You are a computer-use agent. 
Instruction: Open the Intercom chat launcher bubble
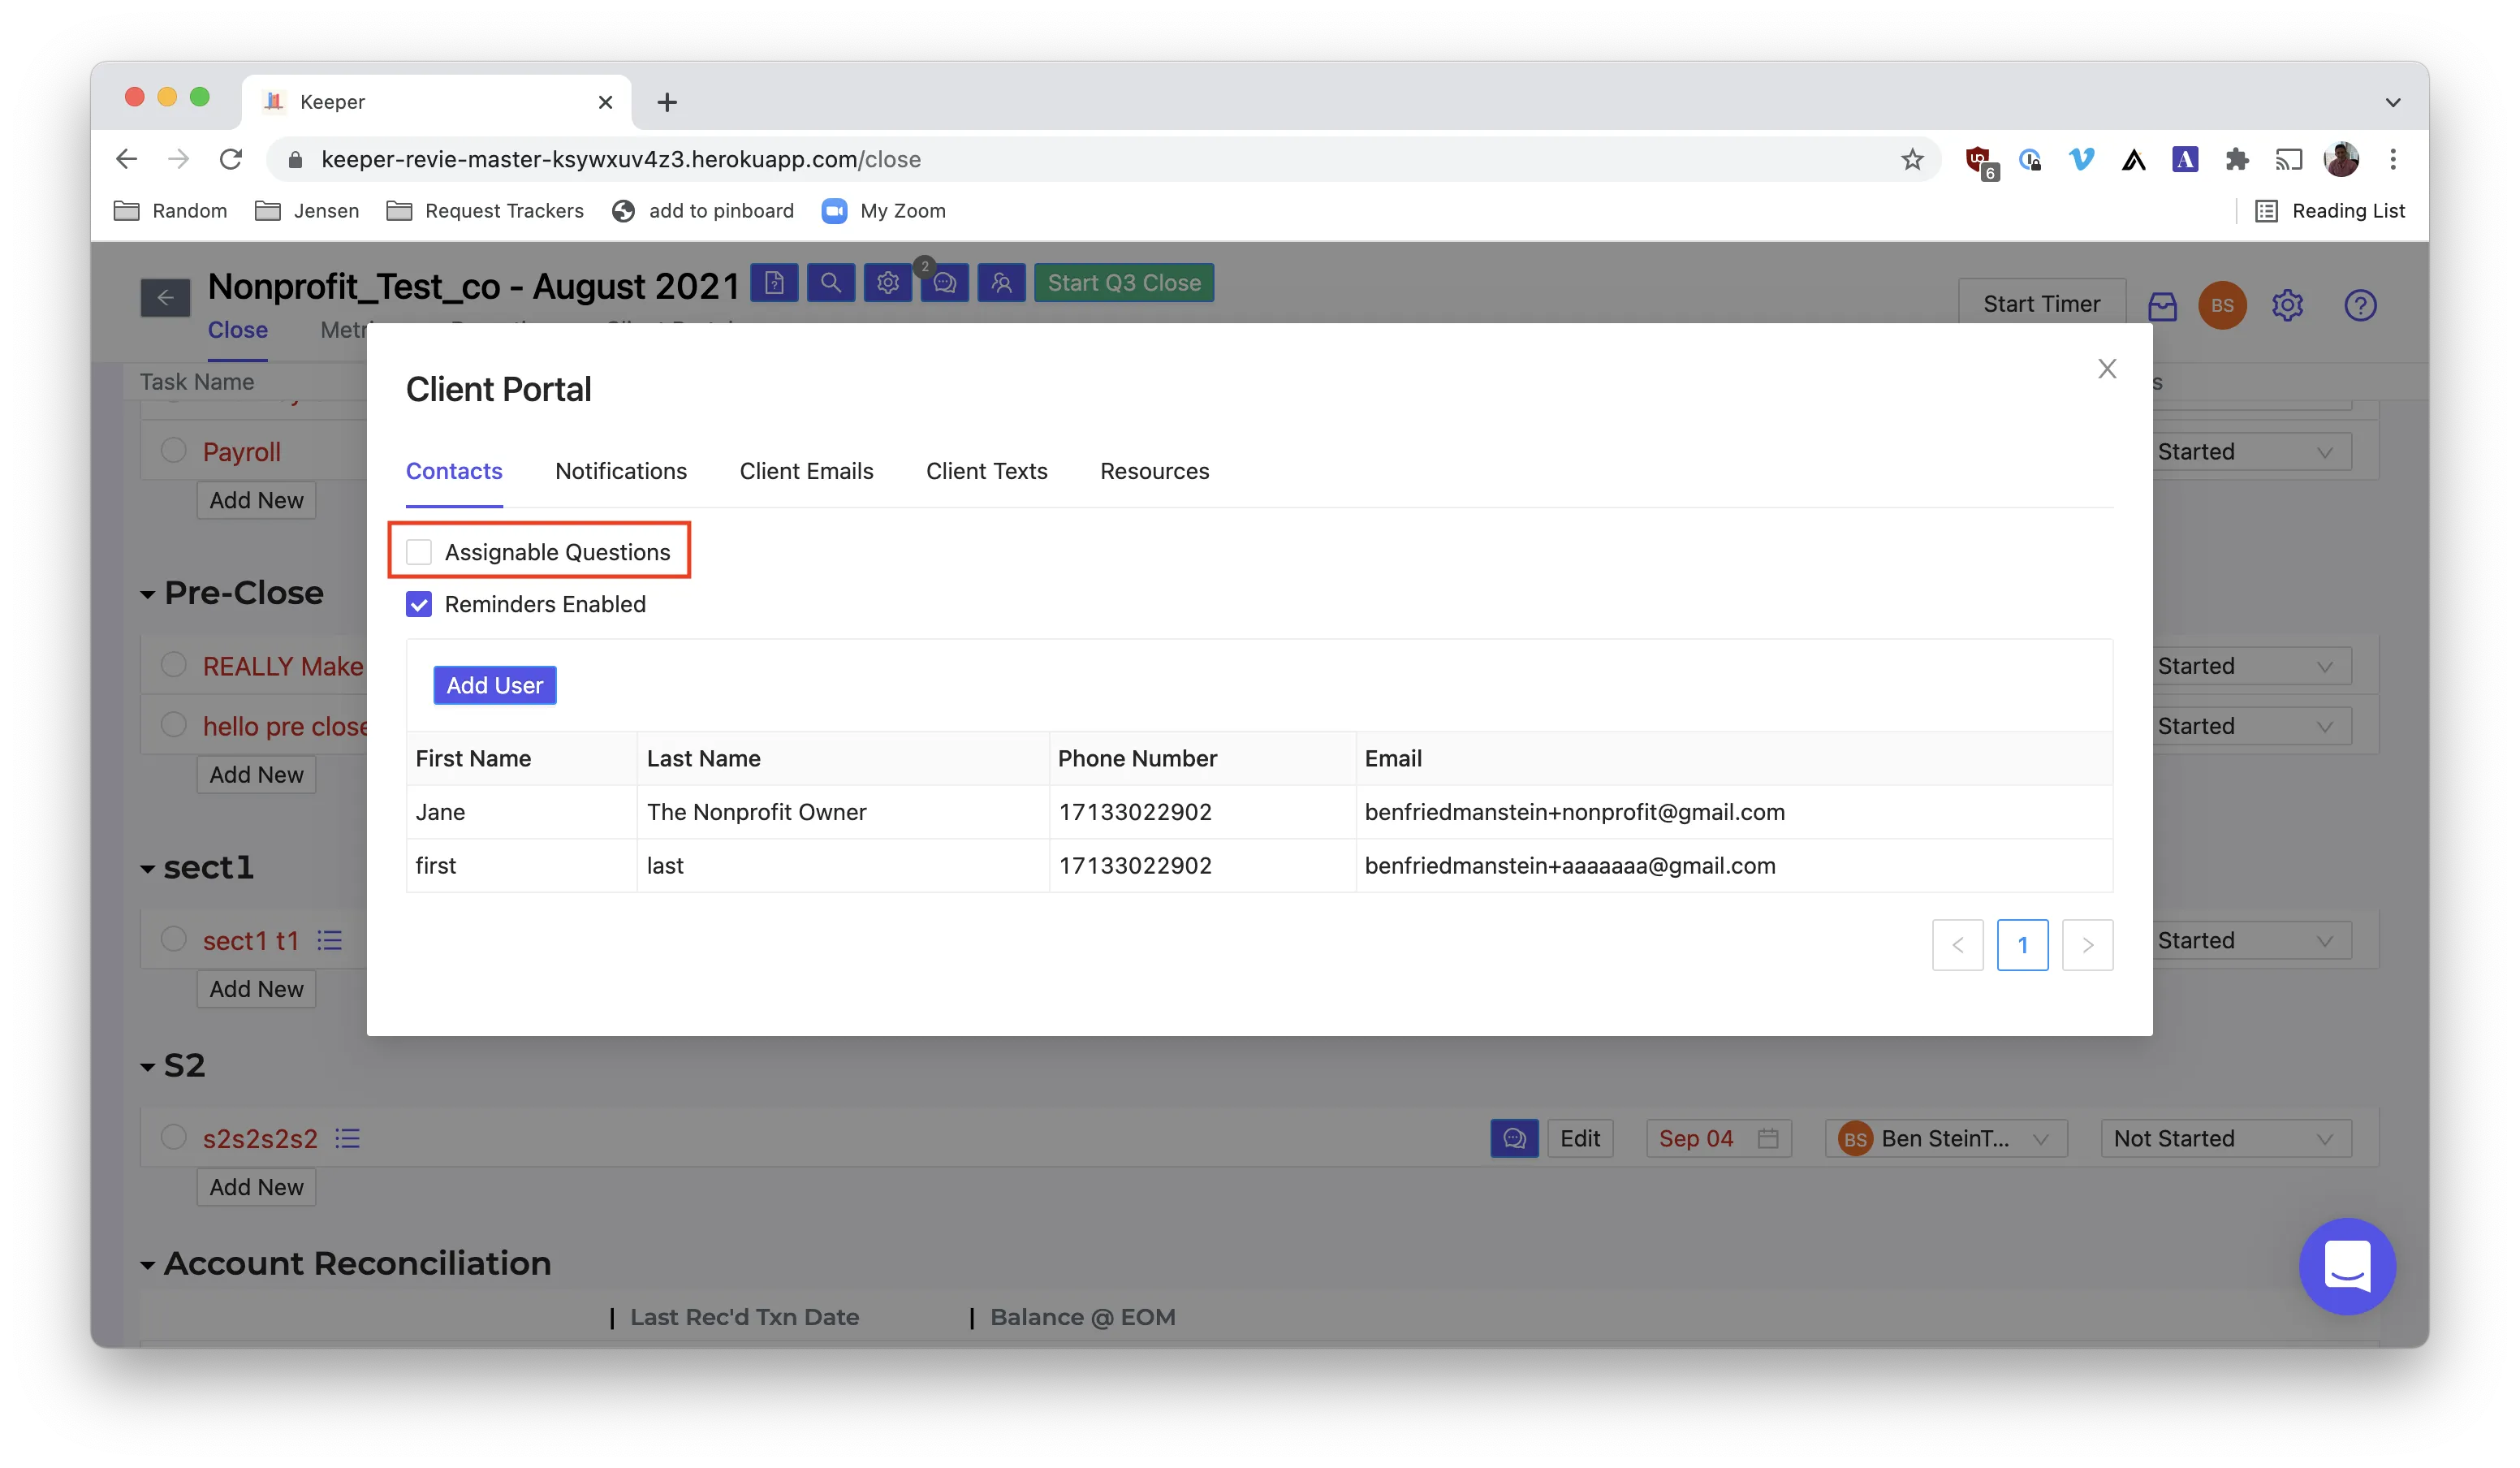point(2347,1266)
